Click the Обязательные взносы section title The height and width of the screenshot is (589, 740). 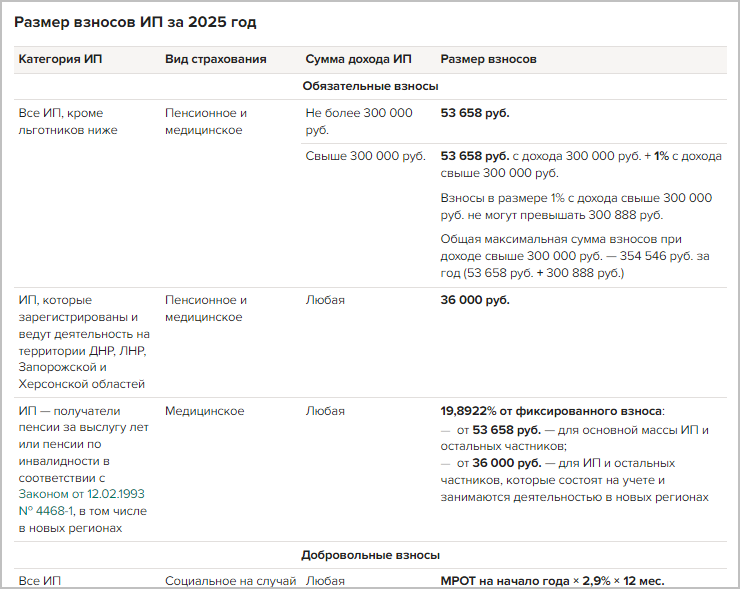(370, 87)
